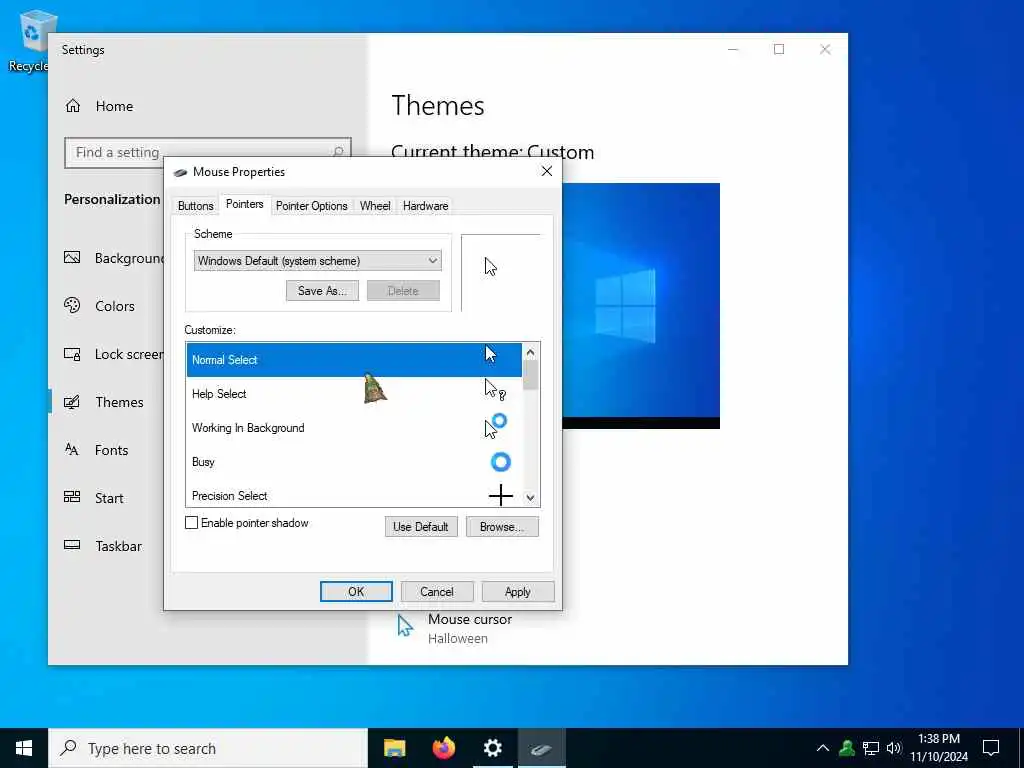The image size is (1024, 768).
Task: Switch to the Hardware tab
Action: pos(425,206)
